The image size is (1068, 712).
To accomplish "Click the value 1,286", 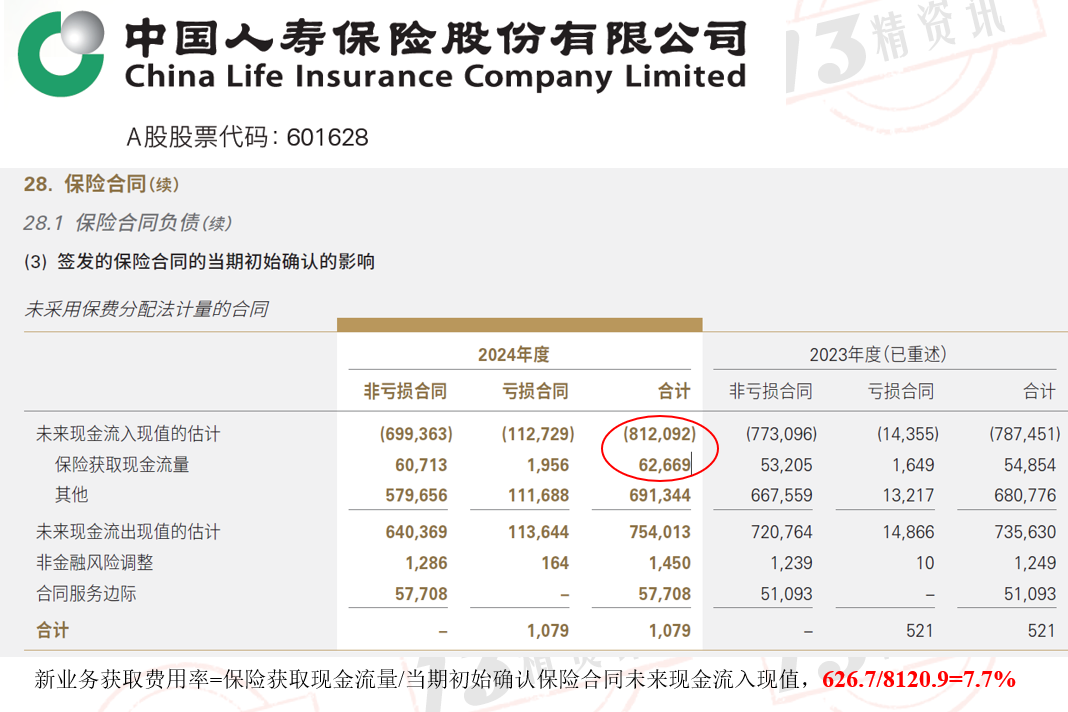I will (x=426, y=563).
